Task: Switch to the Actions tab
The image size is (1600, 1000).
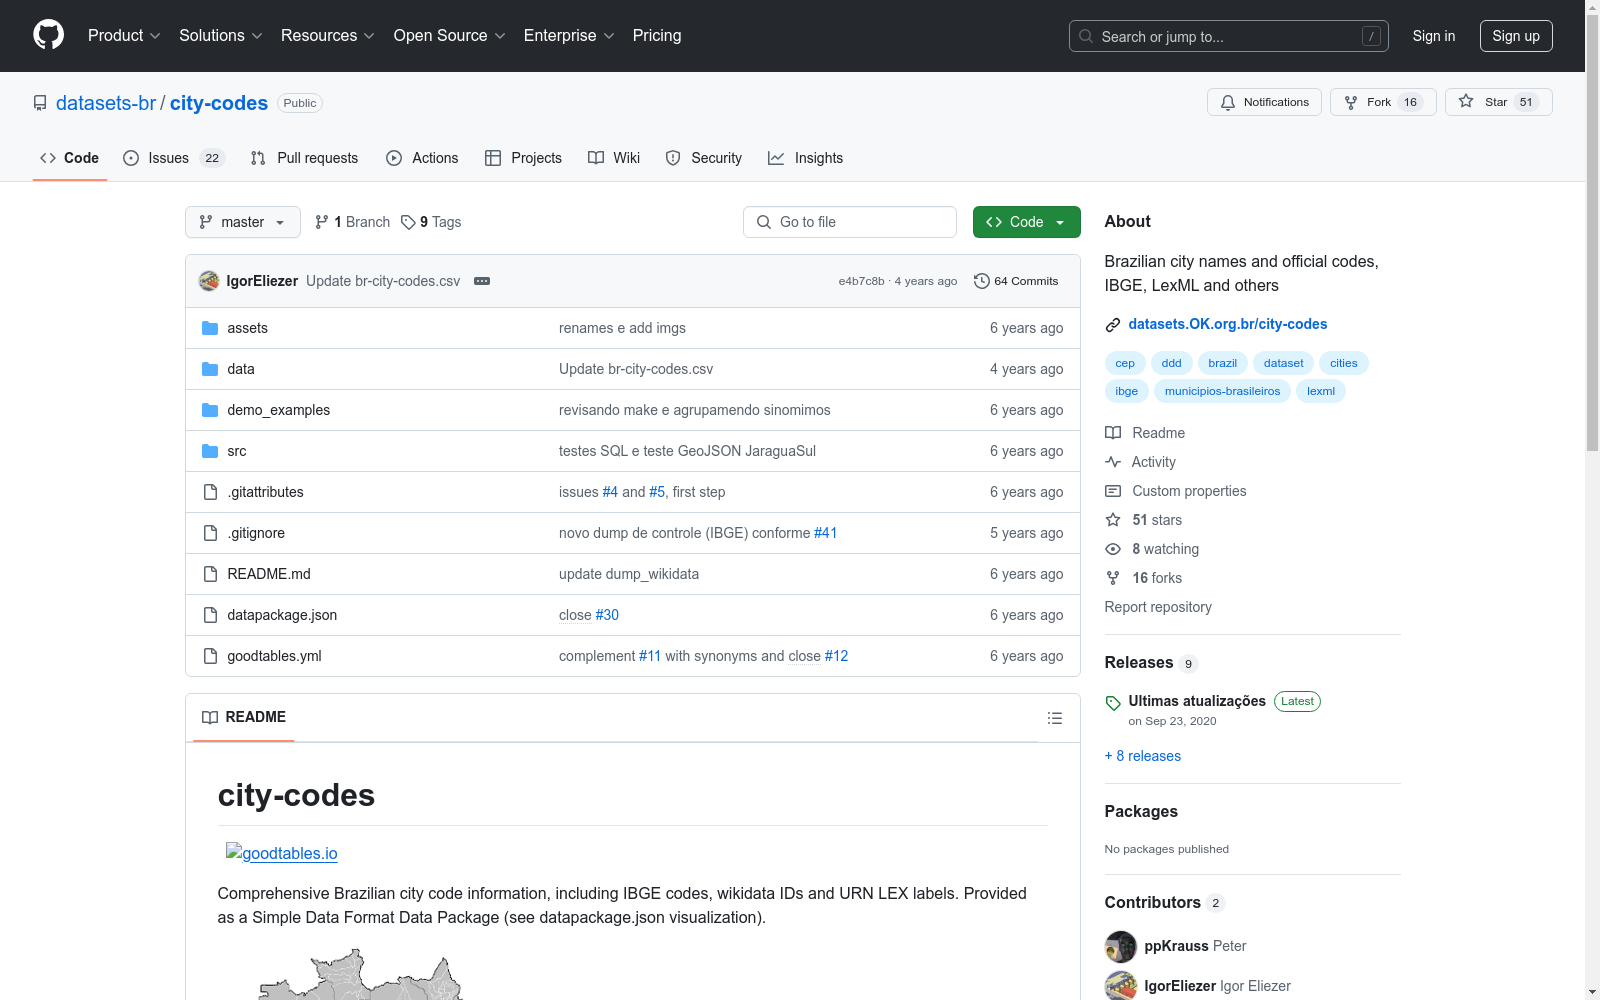Action: coord(422,158)
